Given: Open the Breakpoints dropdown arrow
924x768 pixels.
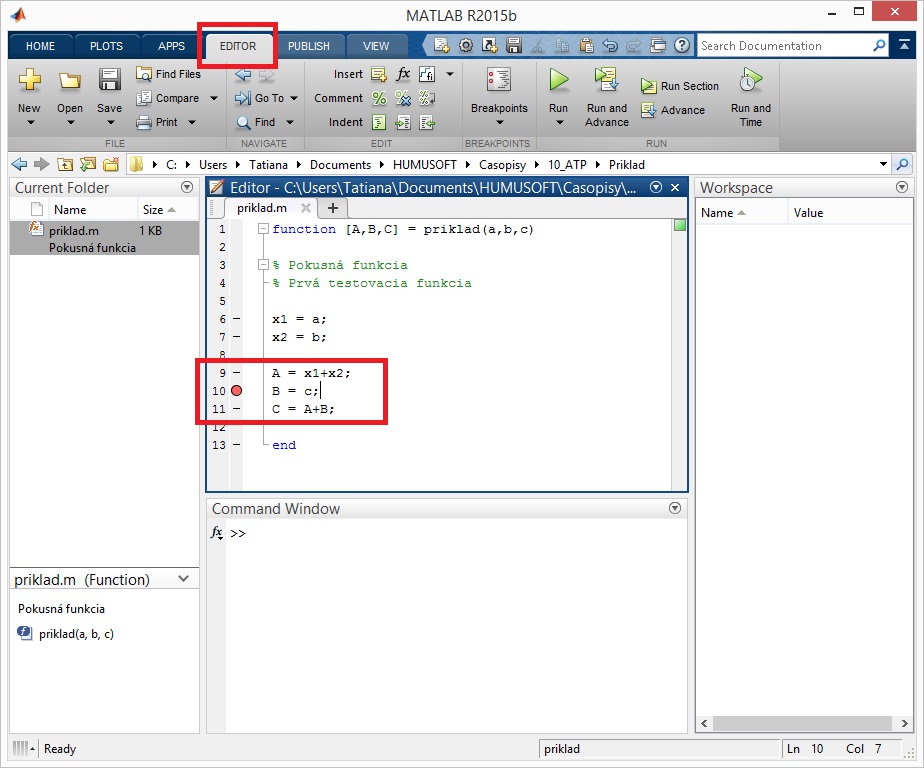Looking at the screenshot, I should tap(500, 123).
